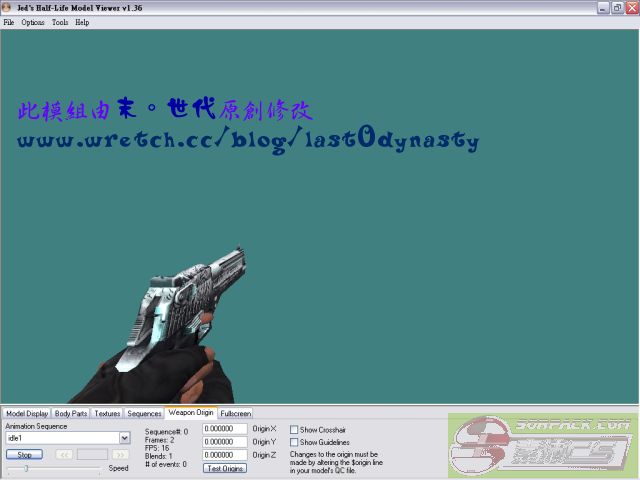Click the frame number field
Screen dimensions: 640x480
(92, 455)
